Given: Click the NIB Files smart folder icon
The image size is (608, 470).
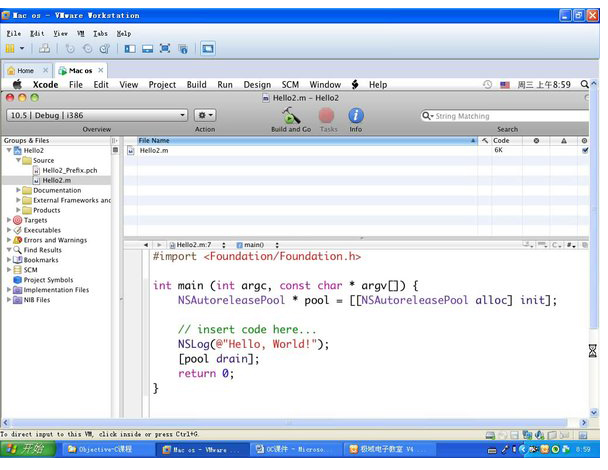Looking at the screenshot, I should point(17,300).
